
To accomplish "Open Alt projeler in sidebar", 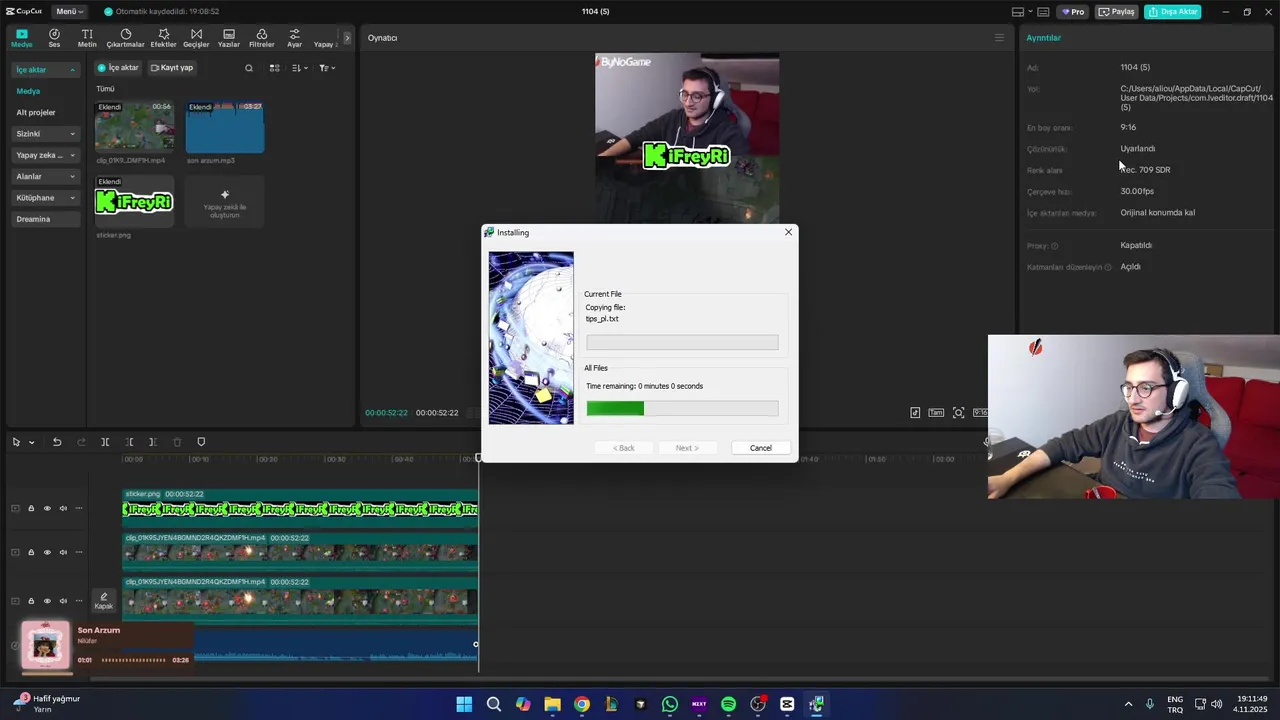I will click(36, 113).
